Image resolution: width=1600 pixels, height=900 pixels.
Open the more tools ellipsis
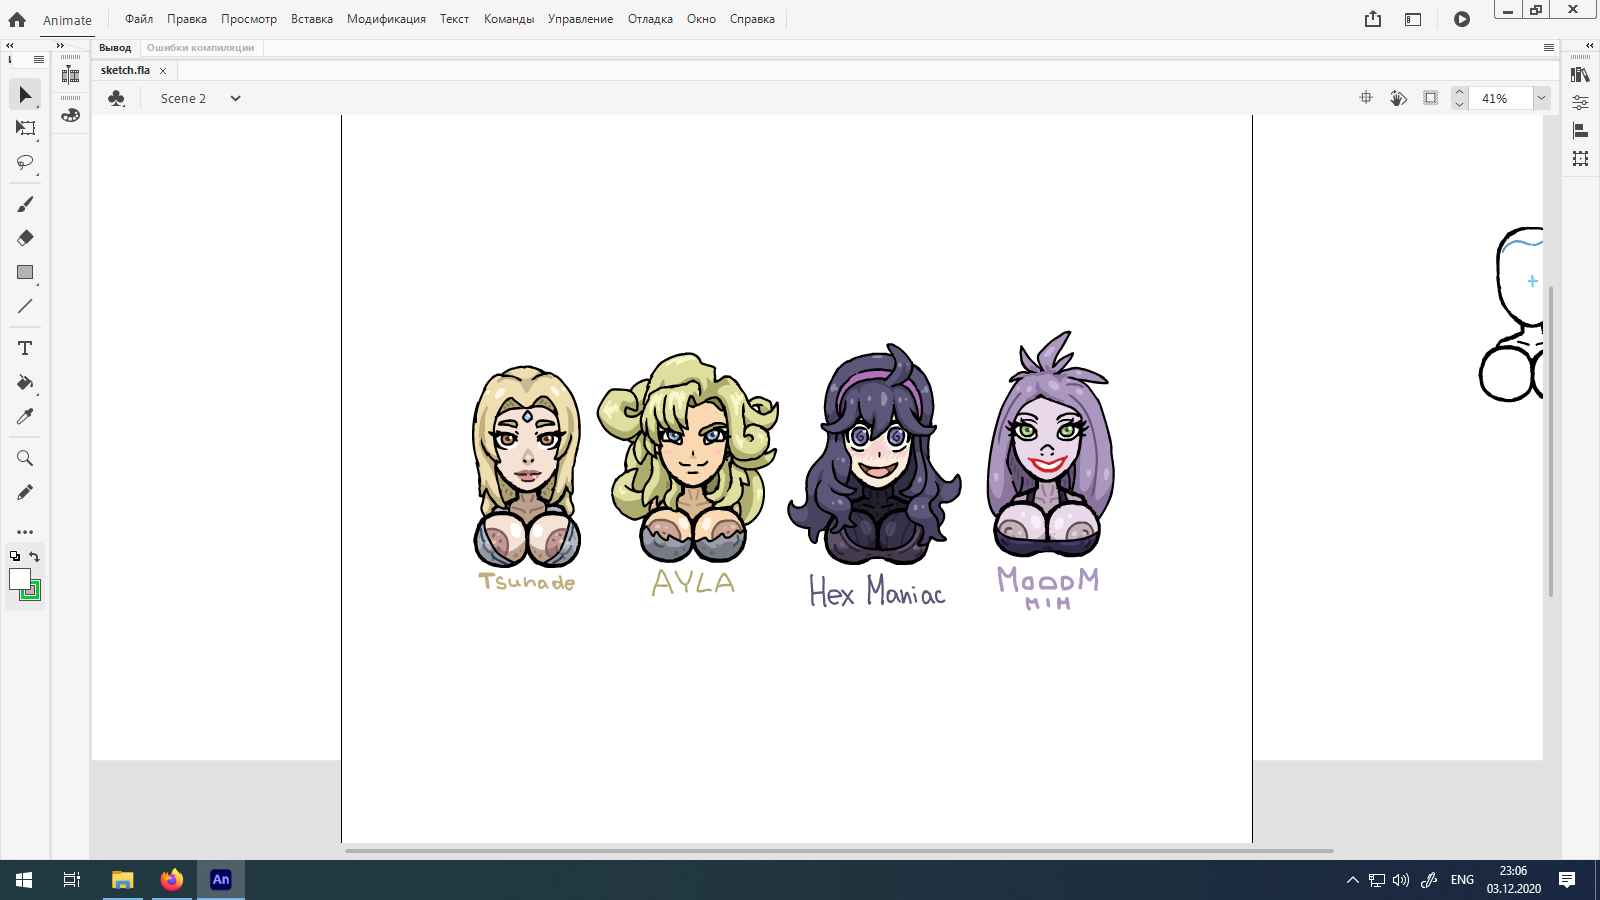pyautogui.click(x=25, y=532)
